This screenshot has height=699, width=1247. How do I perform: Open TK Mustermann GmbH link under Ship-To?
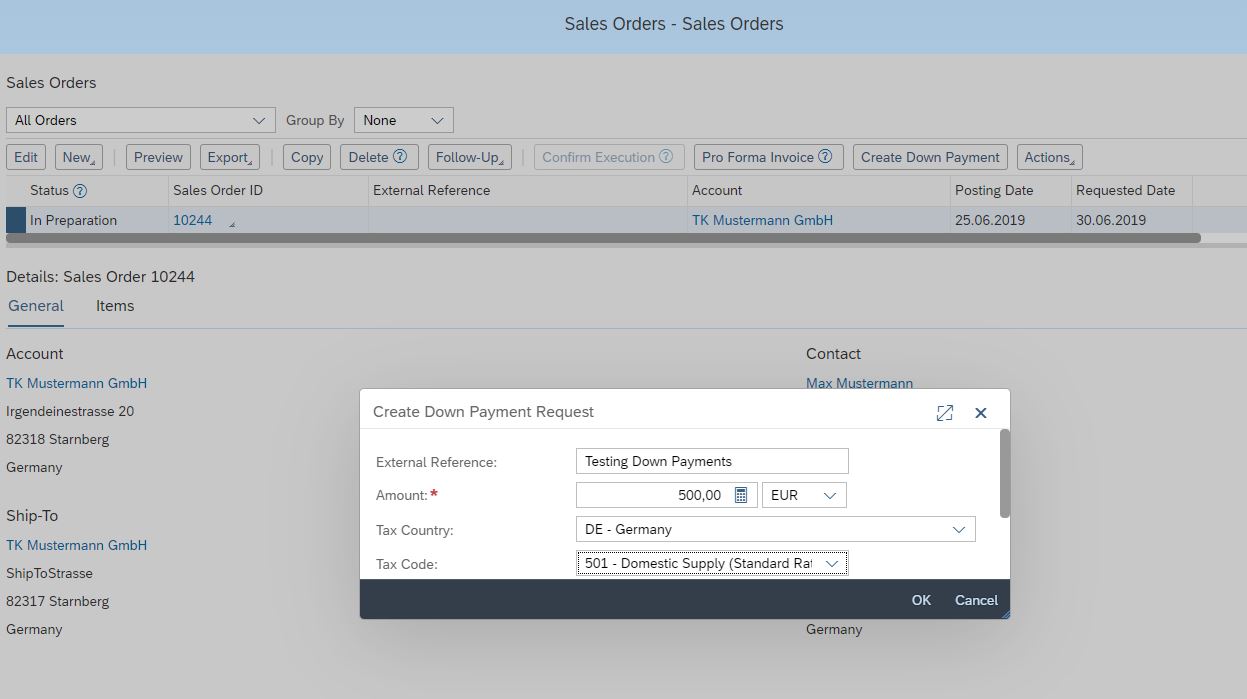click(x=77, y=545)
